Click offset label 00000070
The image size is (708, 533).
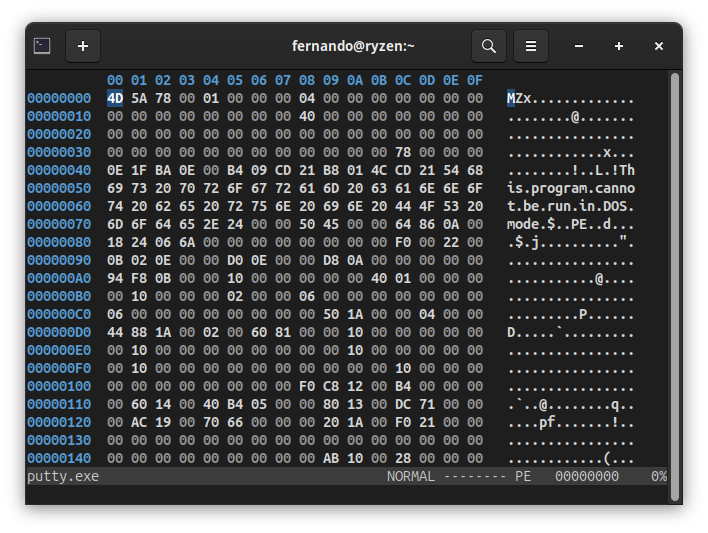[x=59, y=224]
